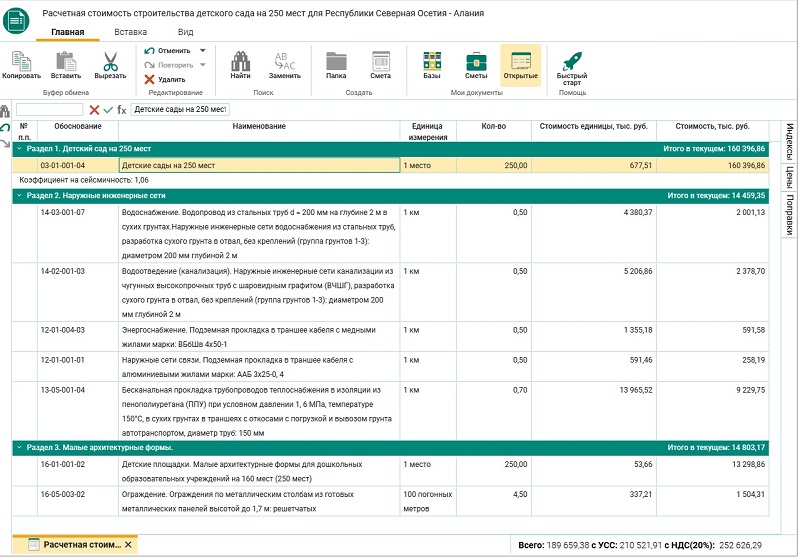Click grey redo arrow on left sidebar
800x557 pixels.
[x=5, y=143]
